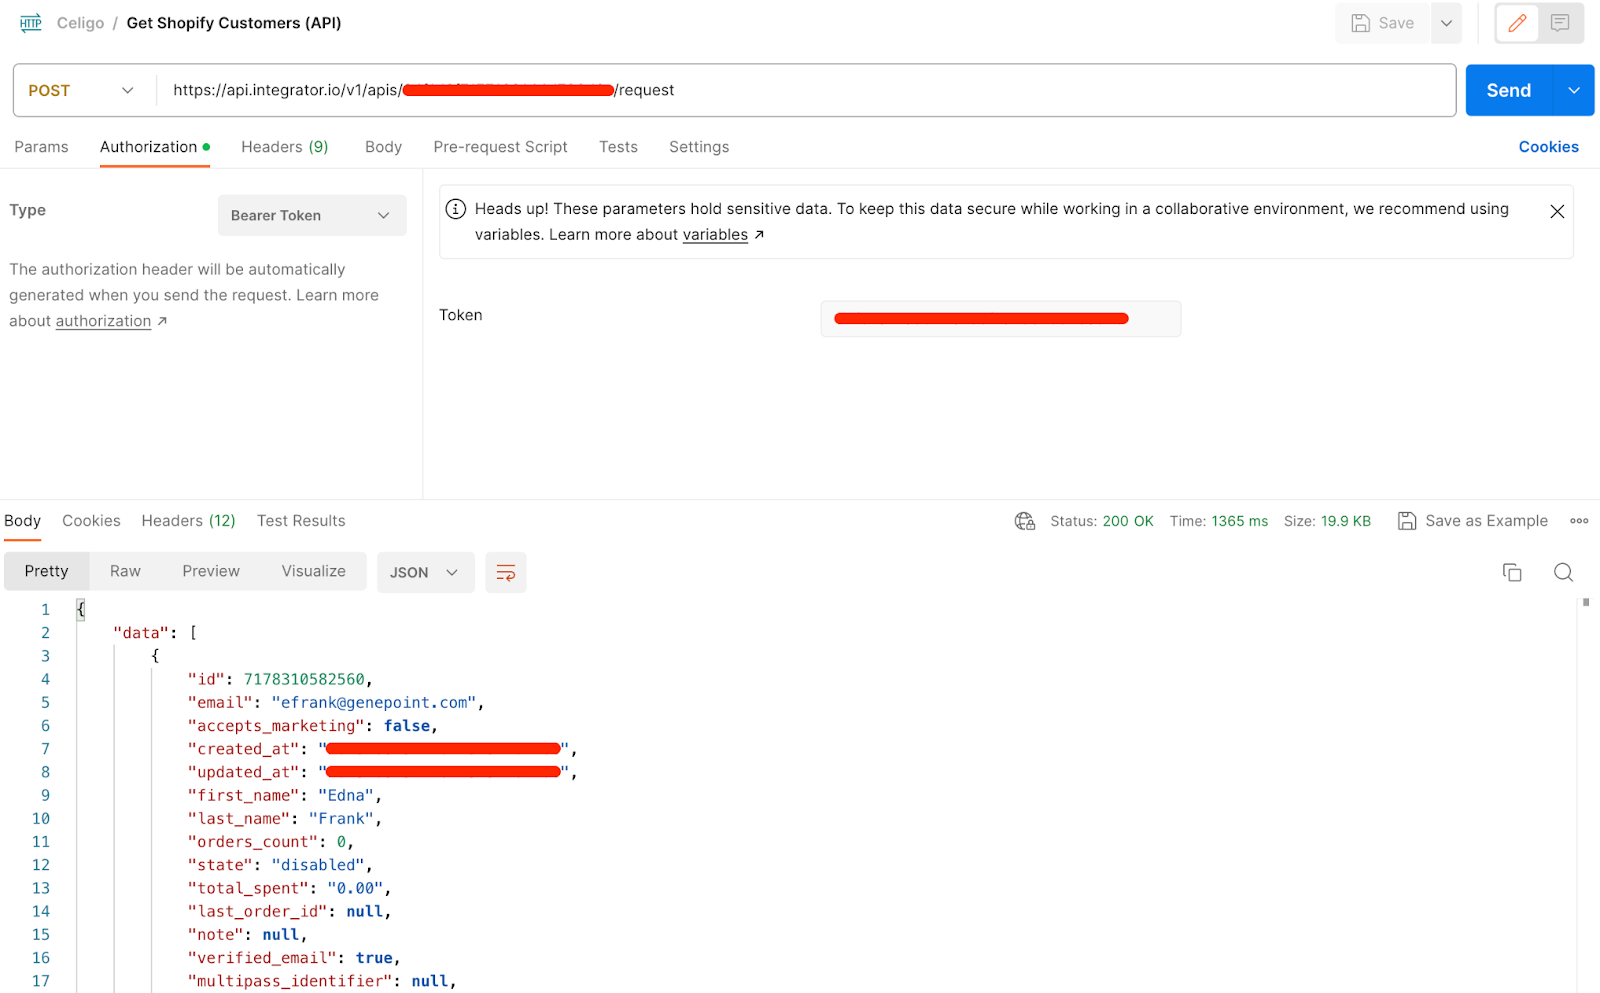Open search in the response viewer
The image size is (1600, 993).
(1563, 572)
